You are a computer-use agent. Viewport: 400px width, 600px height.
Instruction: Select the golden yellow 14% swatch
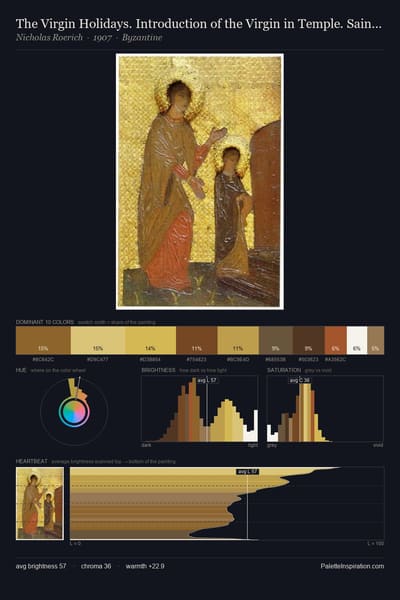[151, 340]
